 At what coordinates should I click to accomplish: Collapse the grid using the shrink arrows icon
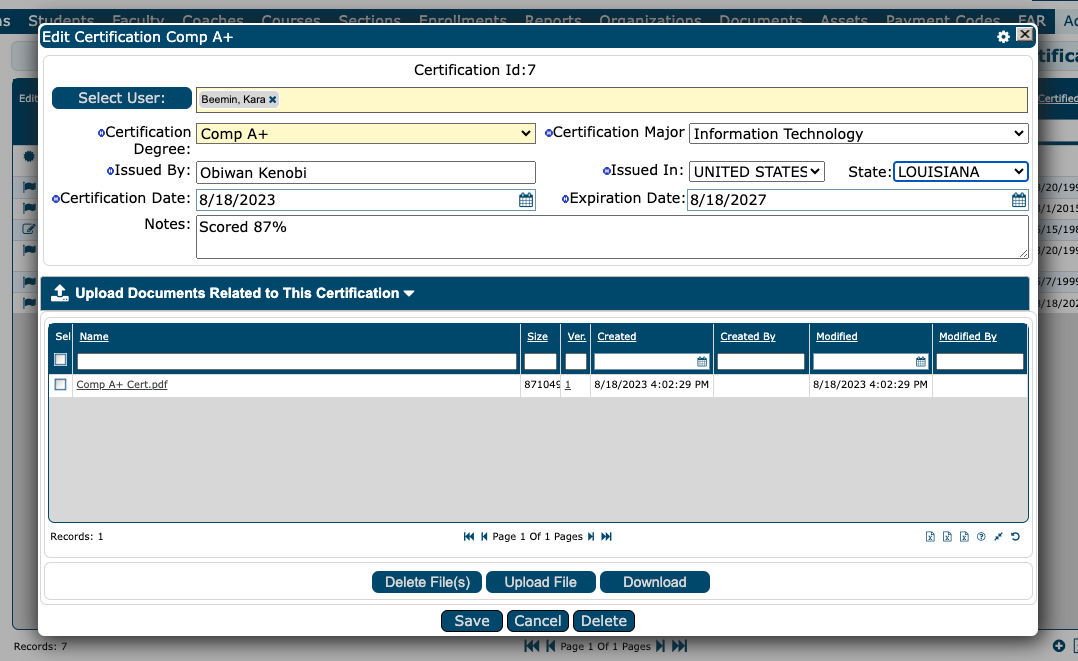[x=998, y=536]
